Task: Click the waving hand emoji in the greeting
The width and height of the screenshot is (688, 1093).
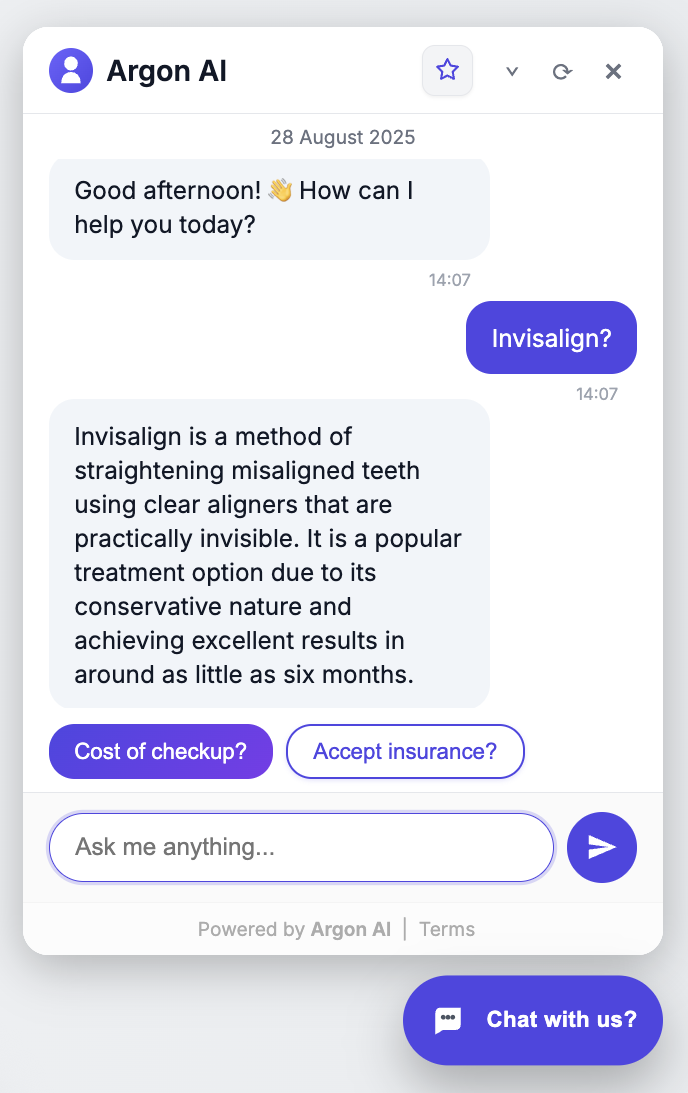Action: pos(278,188)
